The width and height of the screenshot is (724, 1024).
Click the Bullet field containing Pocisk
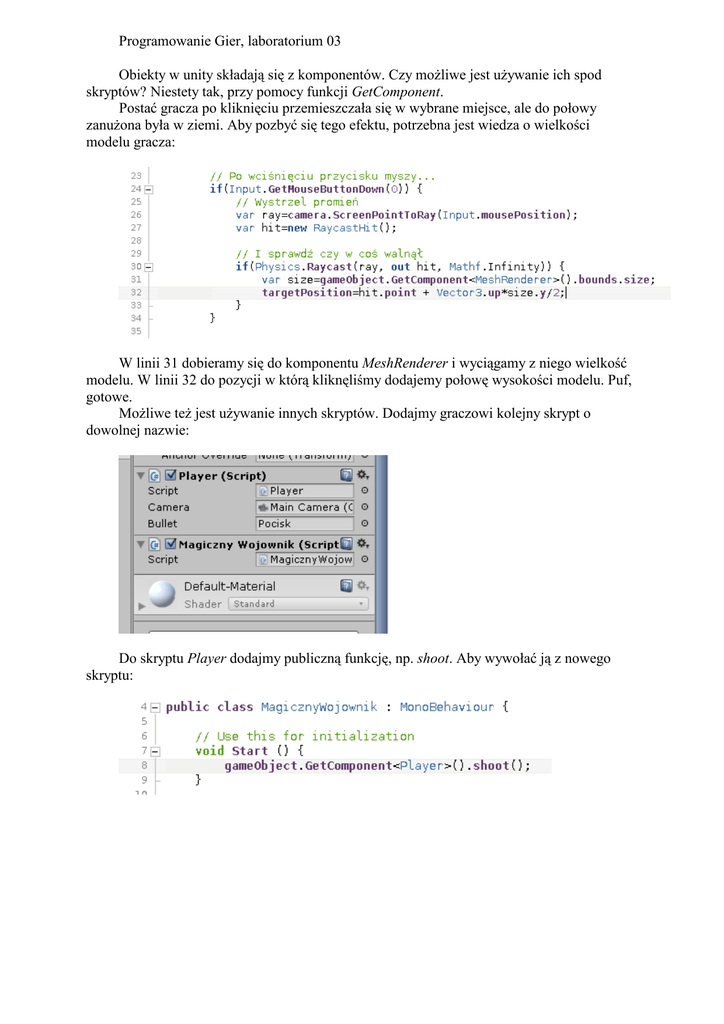[305, 523]
